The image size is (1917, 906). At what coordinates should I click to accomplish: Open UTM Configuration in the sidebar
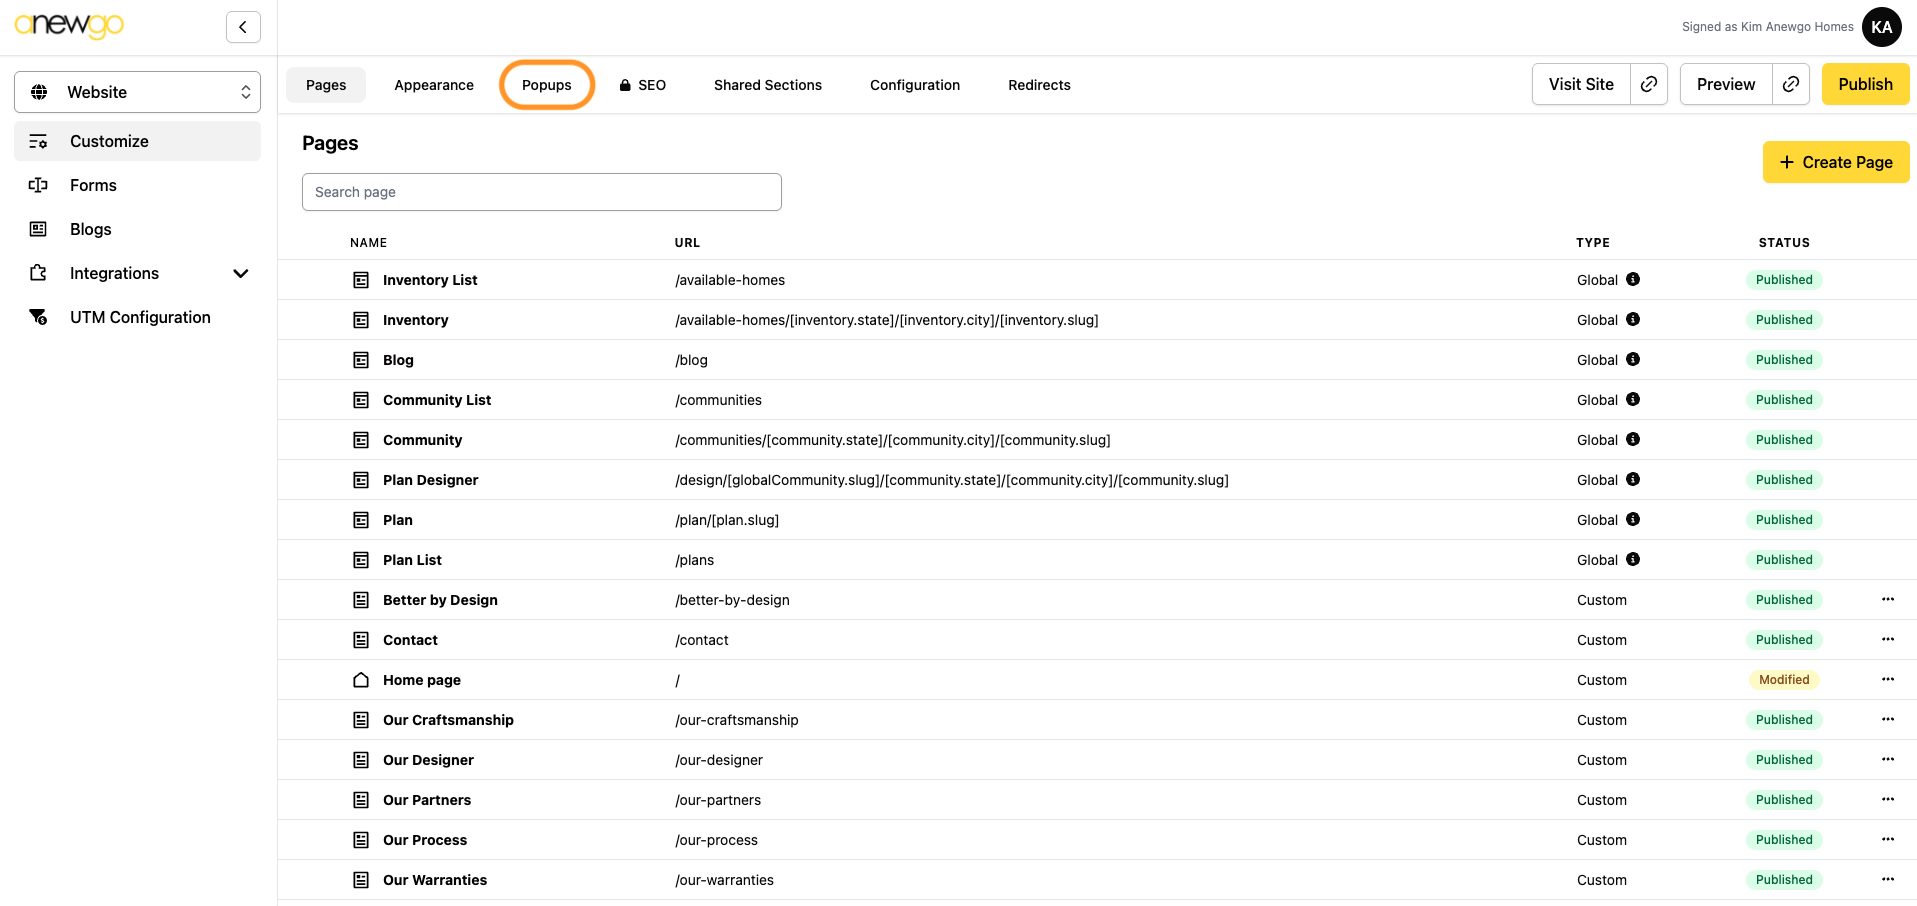tap(140, 317)
